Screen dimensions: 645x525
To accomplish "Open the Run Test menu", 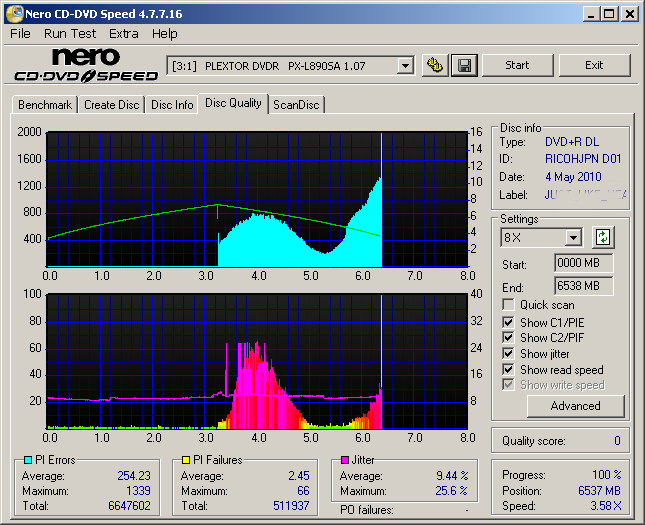I will [70, 33].
